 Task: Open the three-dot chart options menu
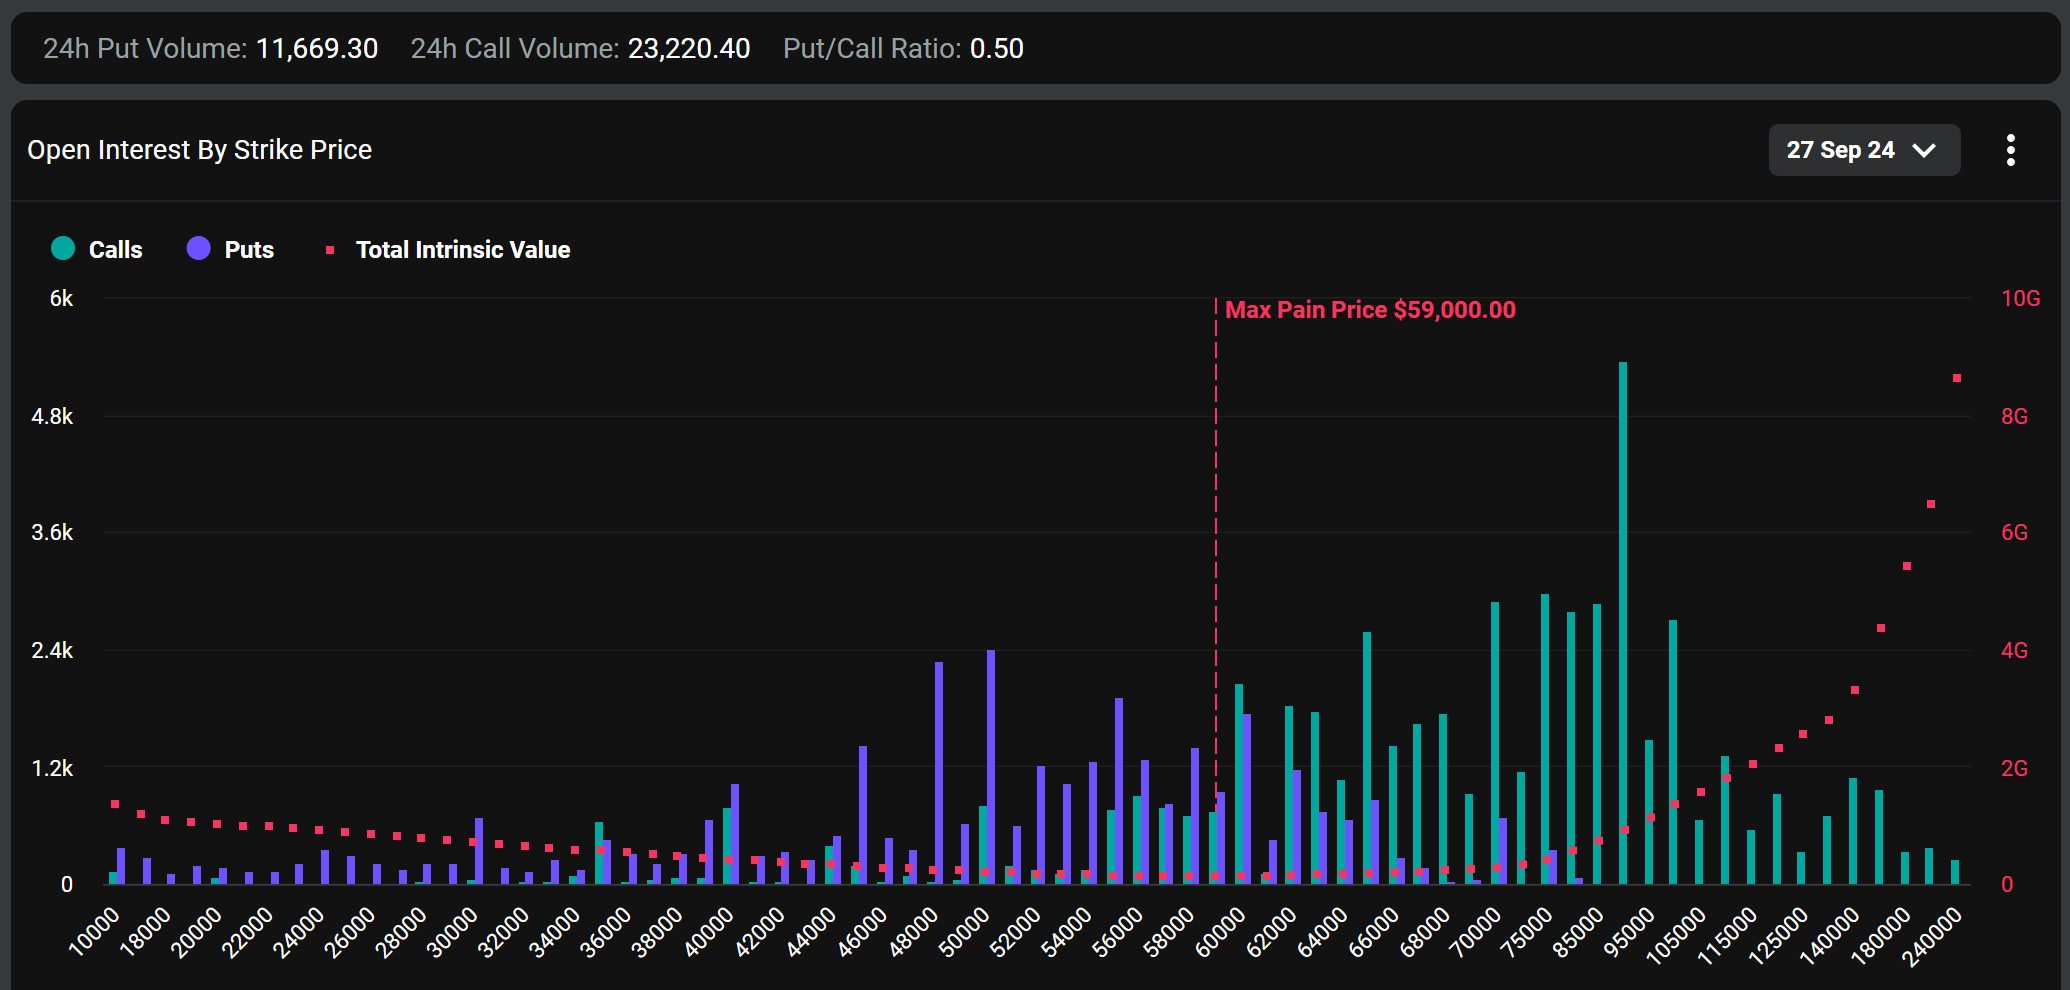2010,150
